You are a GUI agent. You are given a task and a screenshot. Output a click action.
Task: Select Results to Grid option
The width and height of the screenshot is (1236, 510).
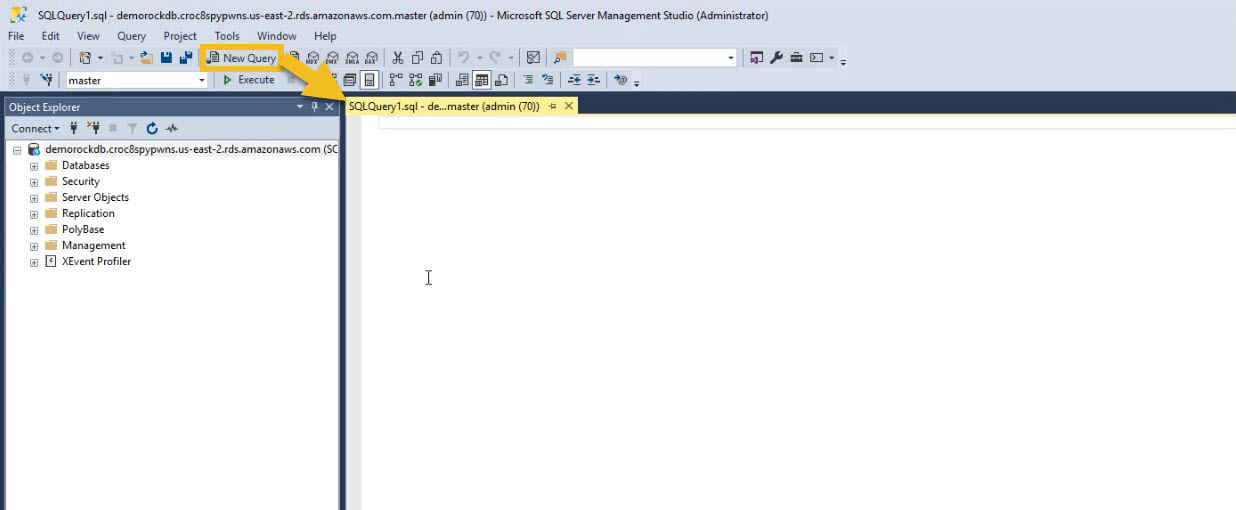coord(481,80)
